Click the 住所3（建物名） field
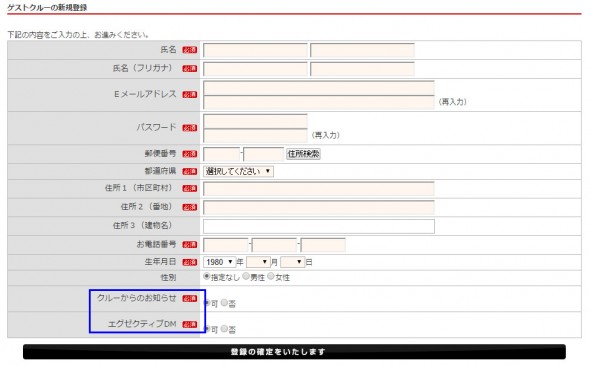 point(319,226)
